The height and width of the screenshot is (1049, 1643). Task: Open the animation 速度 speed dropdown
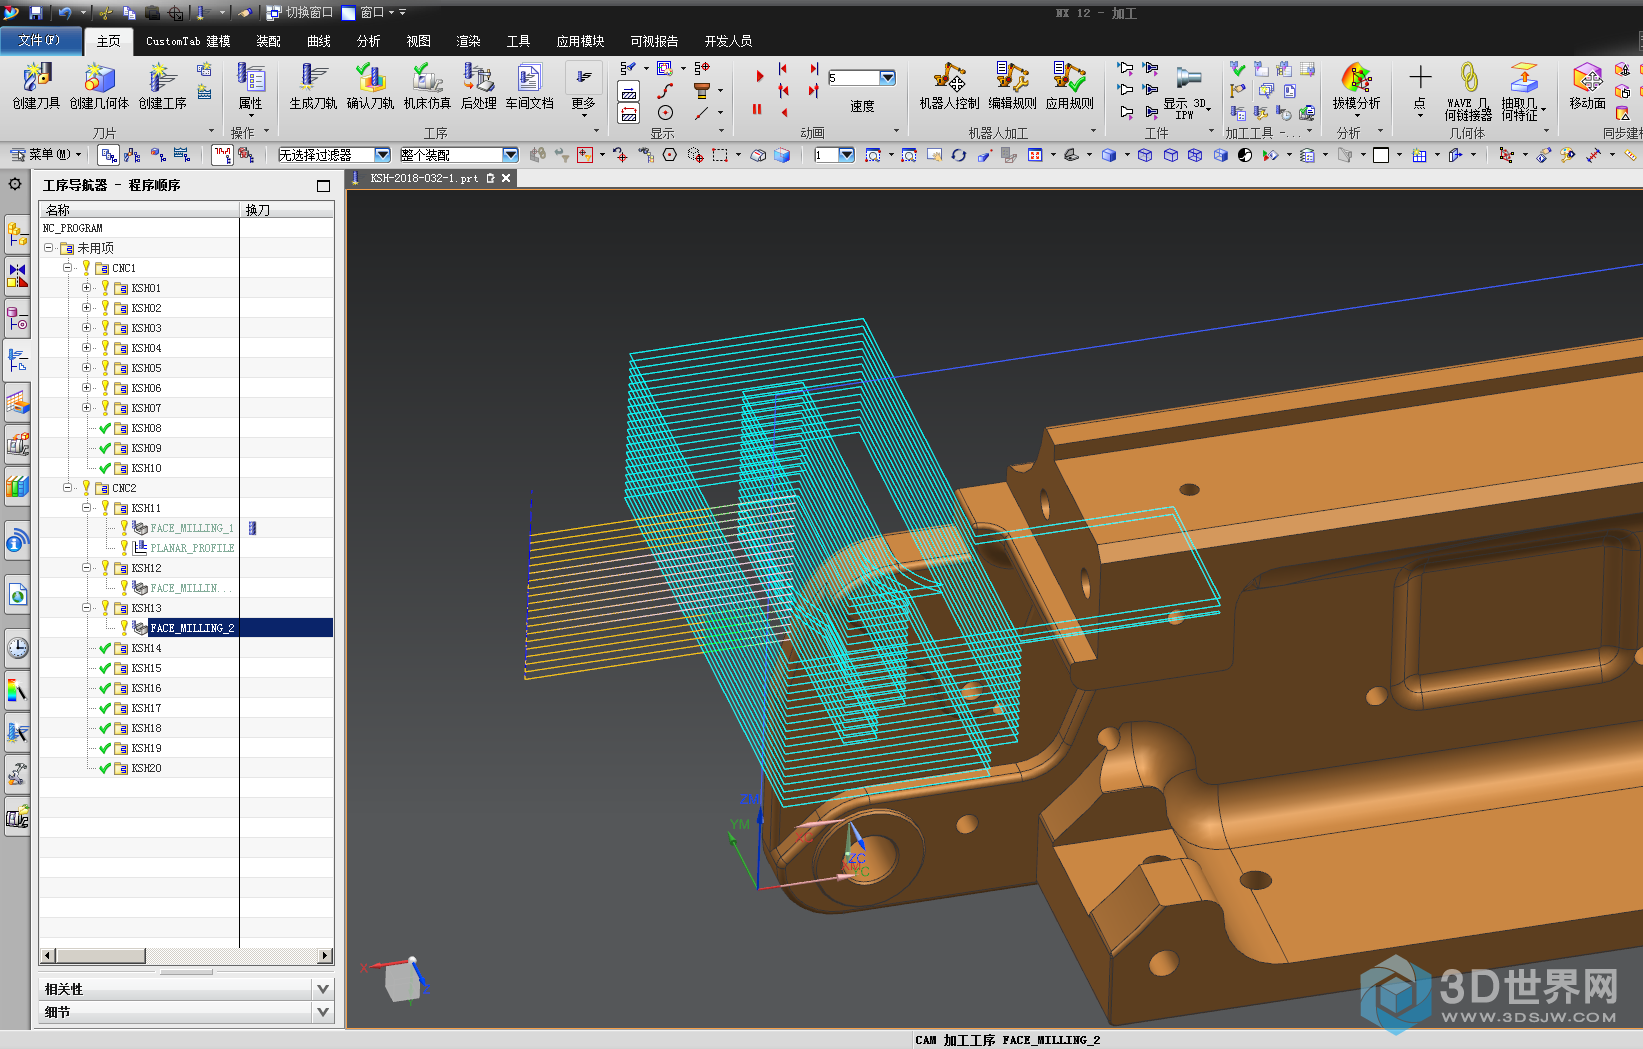887,78
